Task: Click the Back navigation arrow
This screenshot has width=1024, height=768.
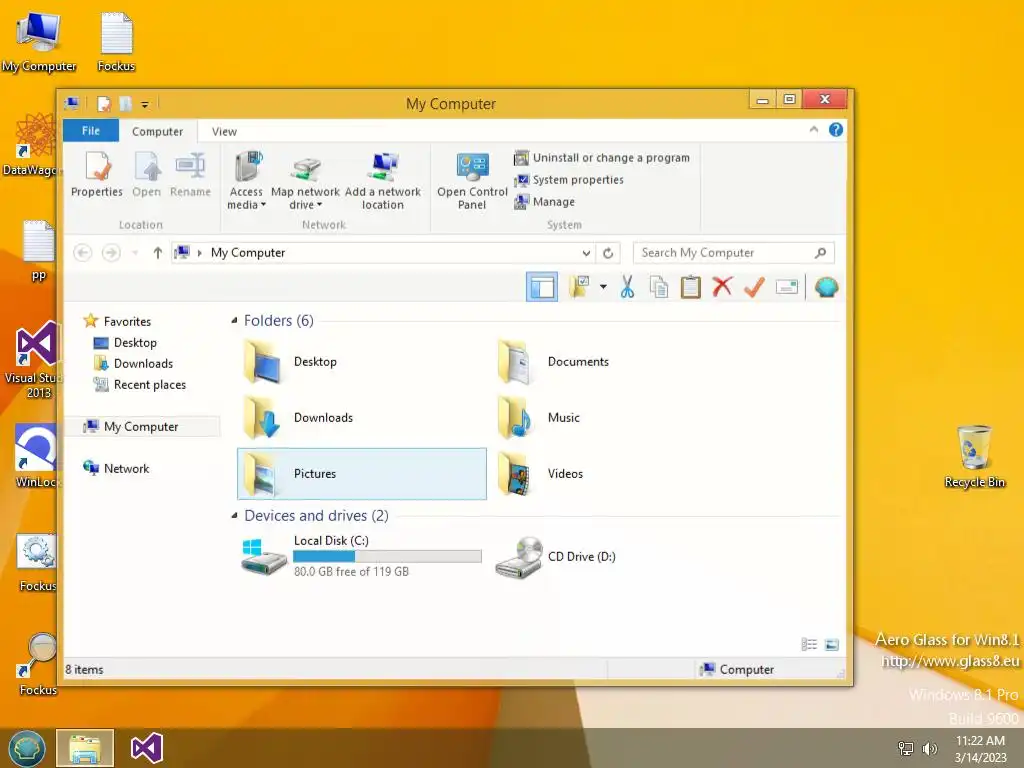Action: click(x=82, y=253)
